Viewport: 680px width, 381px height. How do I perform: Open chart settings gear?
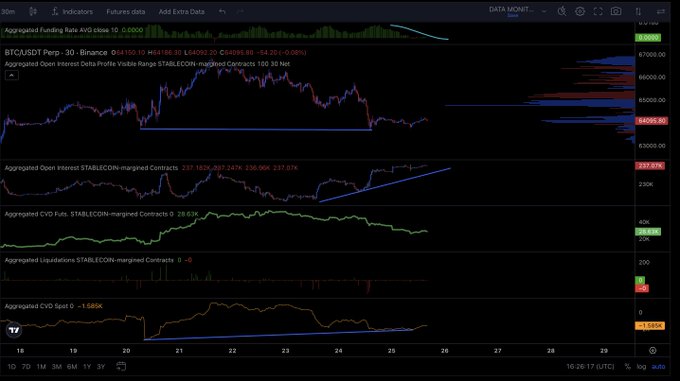[x=580, y=11]
